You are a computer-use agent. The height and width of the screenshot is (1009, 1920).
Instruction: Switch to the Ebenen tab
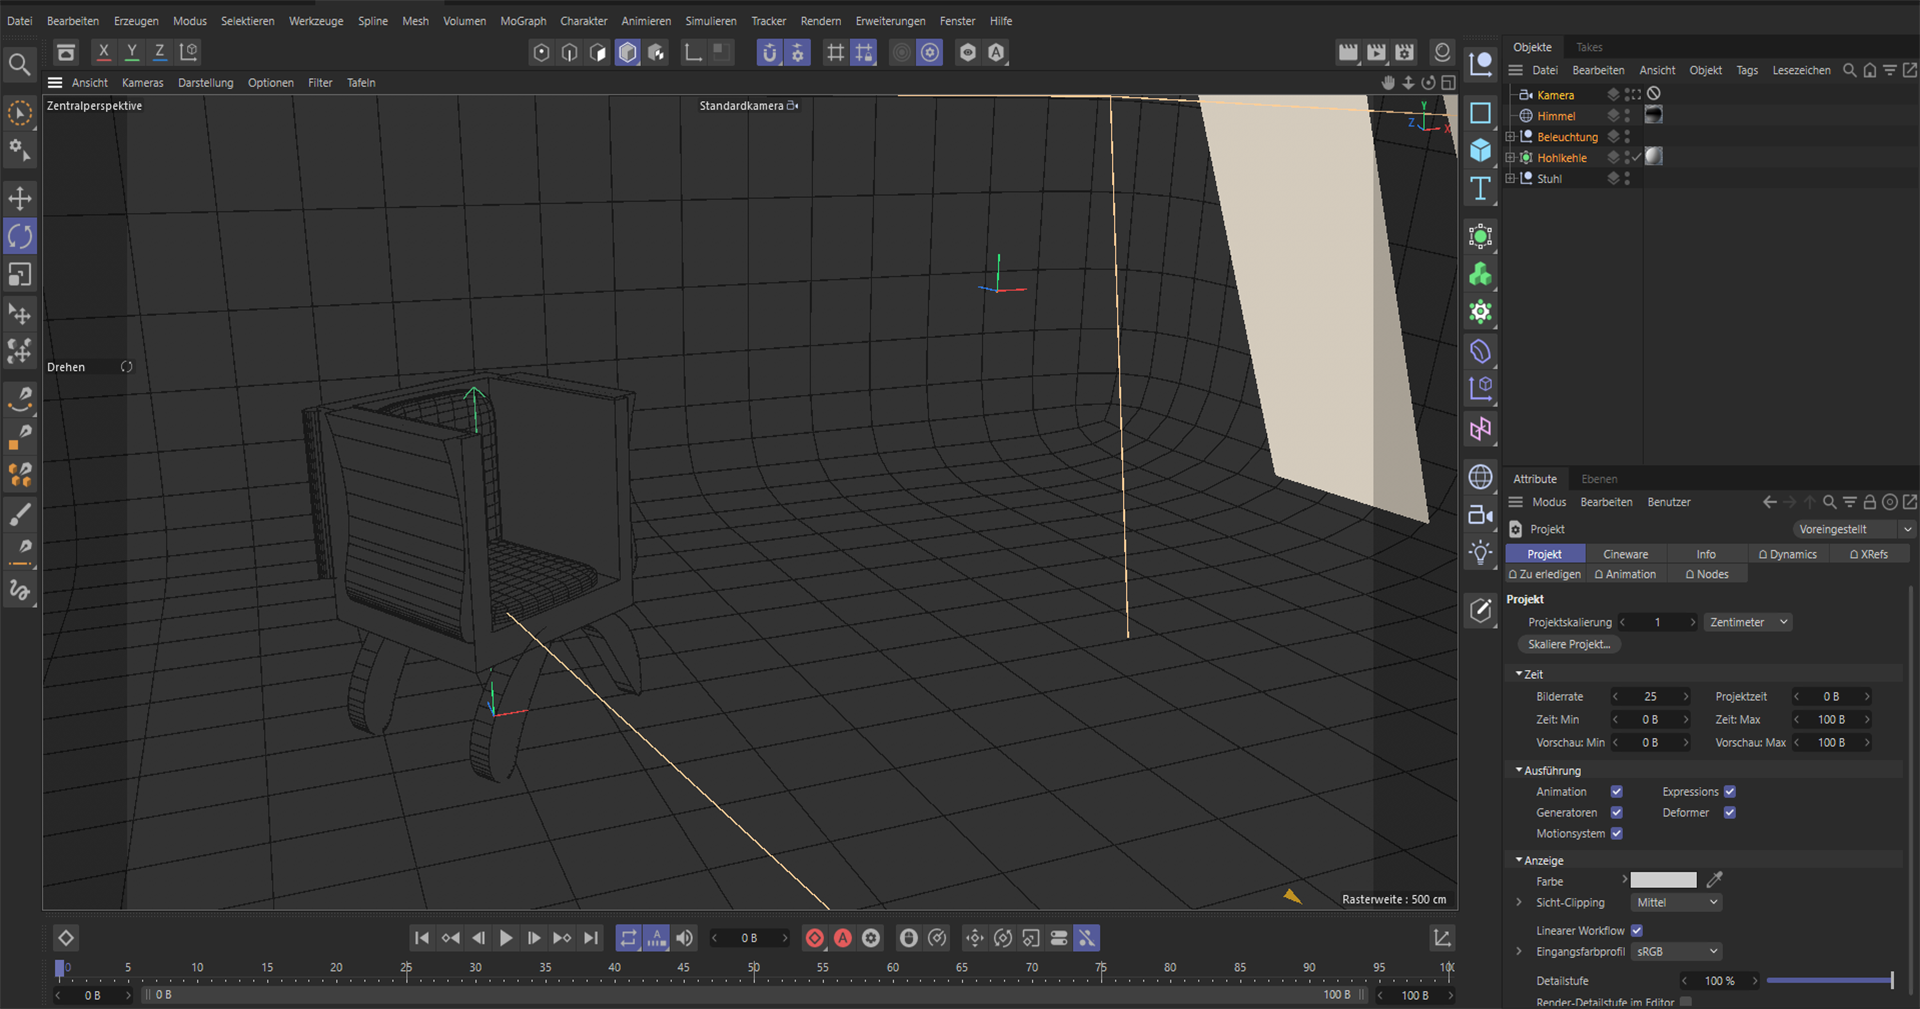[x=1599, y=479]
